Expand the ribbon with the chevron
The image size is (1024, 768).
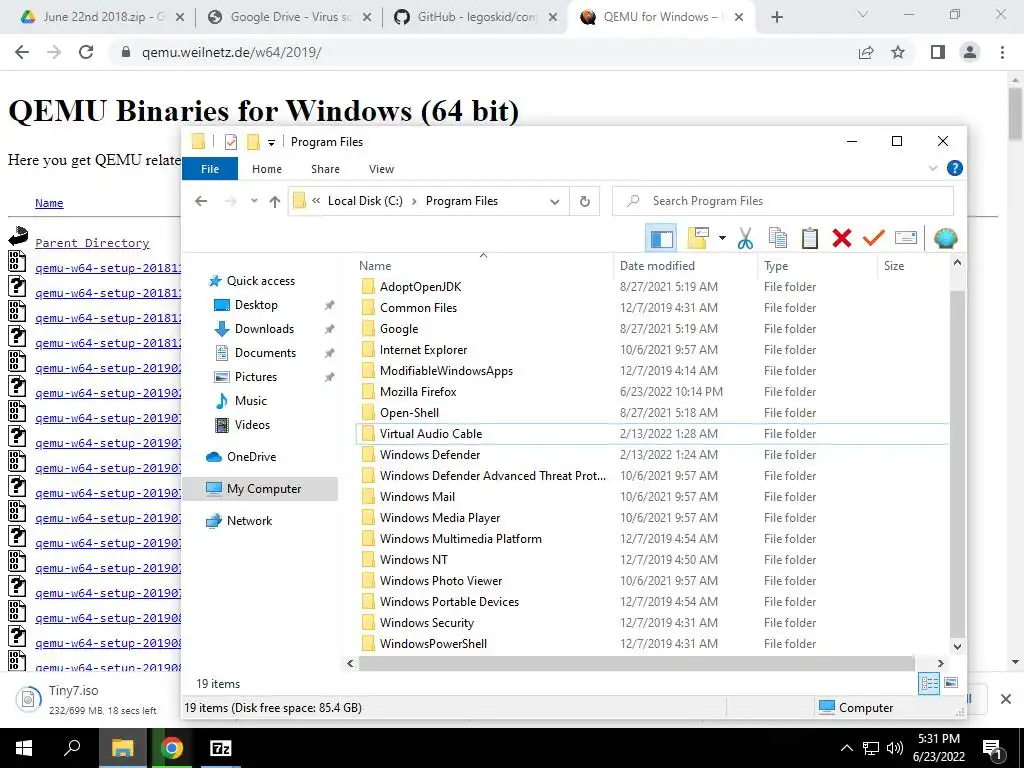point(933,168)
